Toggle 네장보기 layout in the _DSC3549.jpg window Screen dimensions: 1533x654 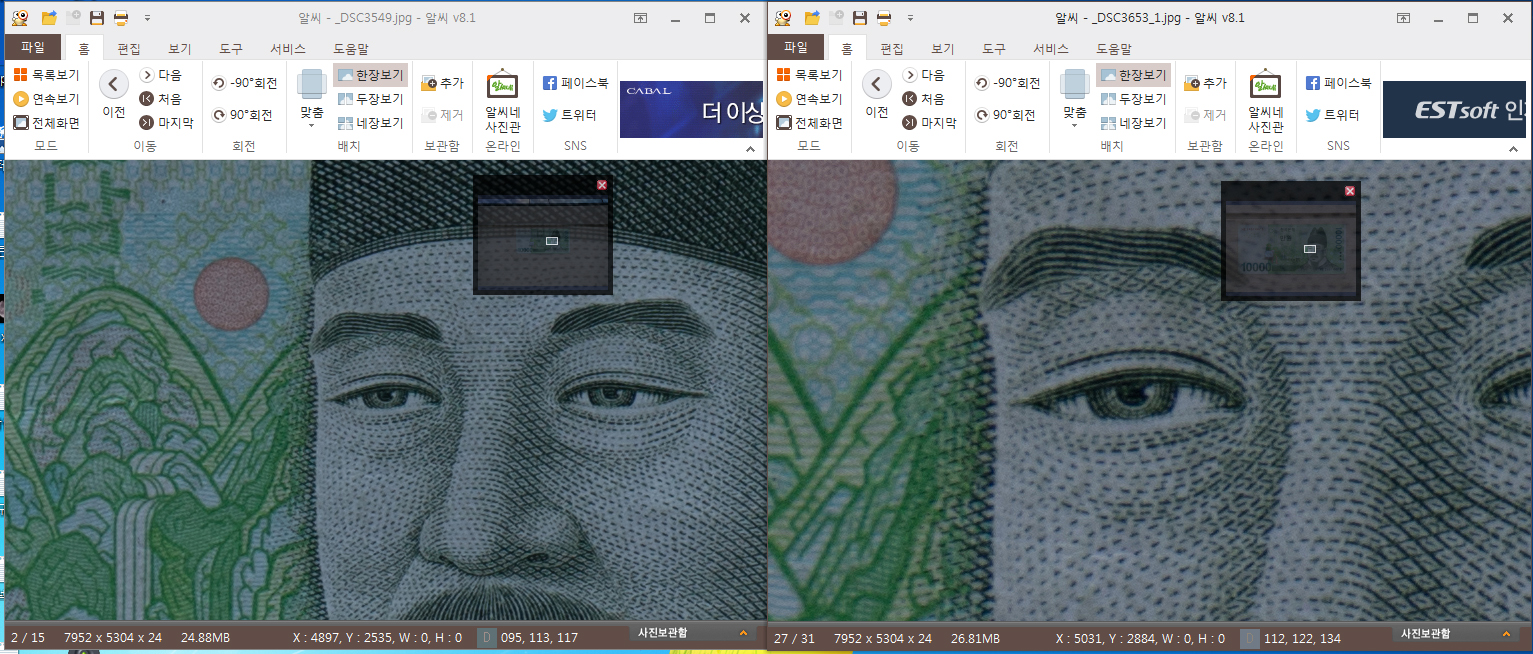click(370, 123)
